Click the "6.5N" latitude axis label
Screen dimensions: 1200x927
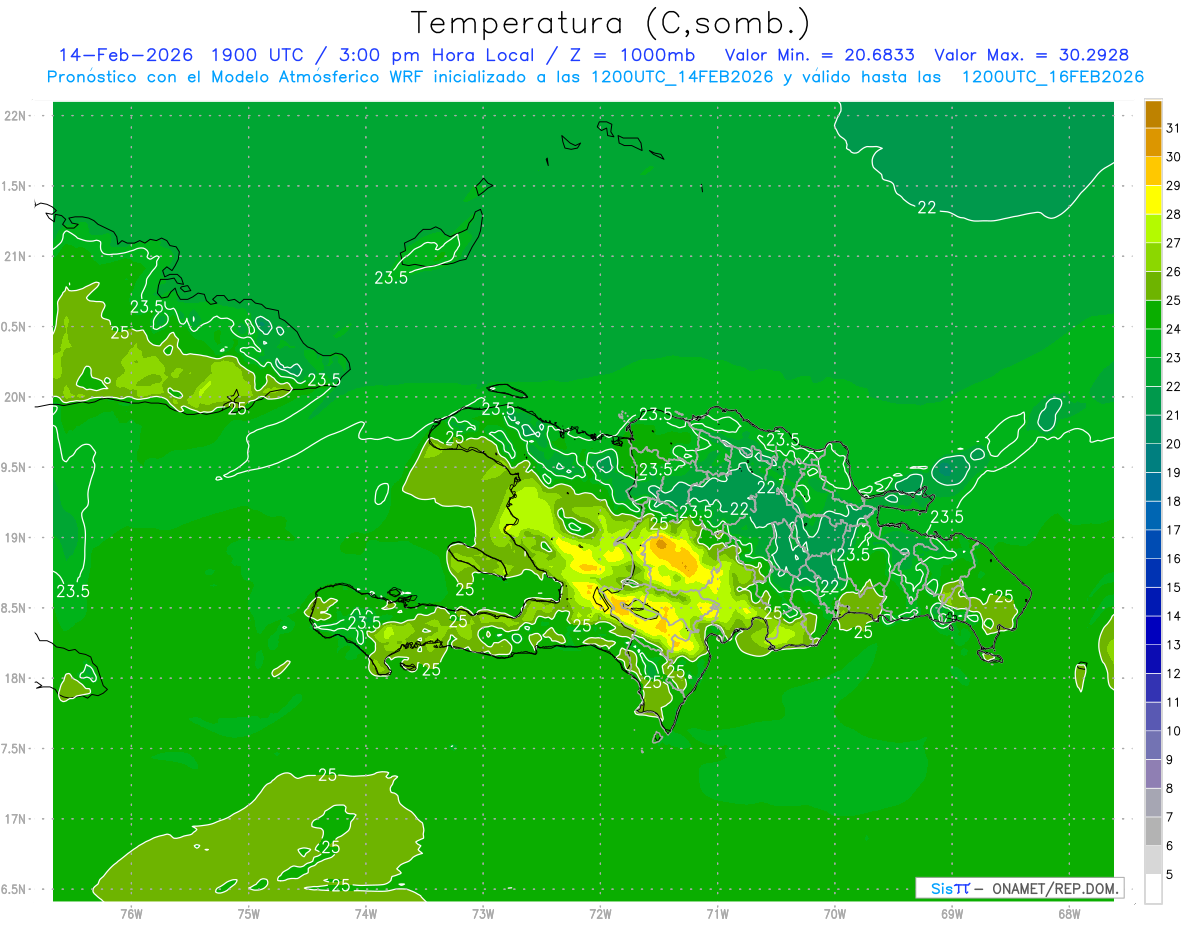click(15, 889)
